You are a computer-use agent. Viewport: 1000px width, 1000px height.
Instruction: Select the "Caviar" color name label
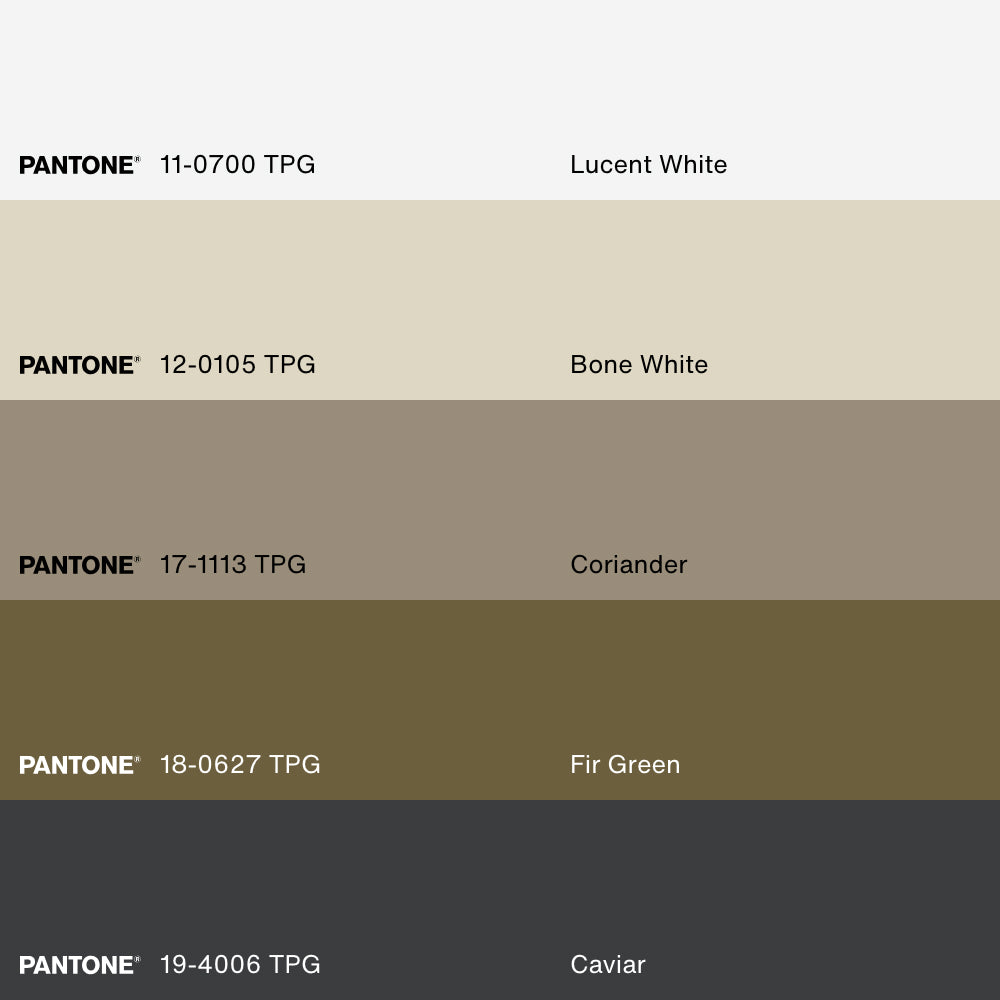pyautogui.click(x=608, y=965)
